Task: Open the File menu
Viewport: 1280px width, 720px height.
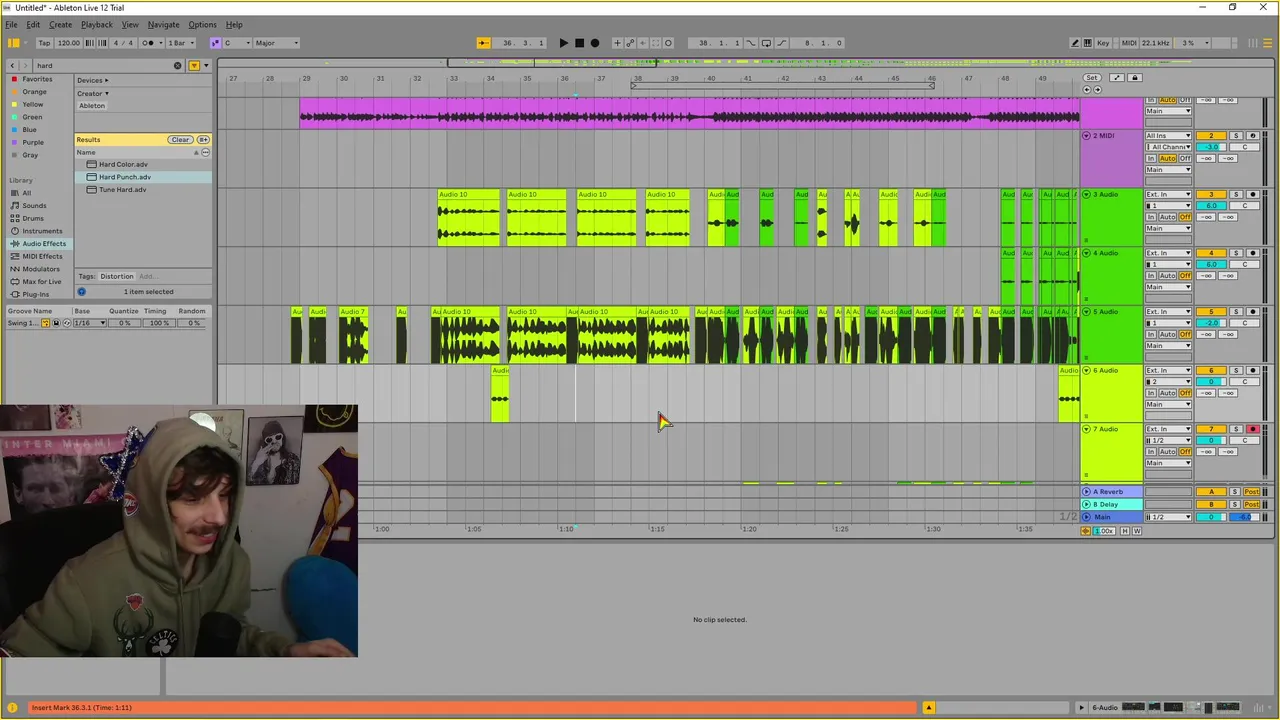Action: click(x=11, y=25)
